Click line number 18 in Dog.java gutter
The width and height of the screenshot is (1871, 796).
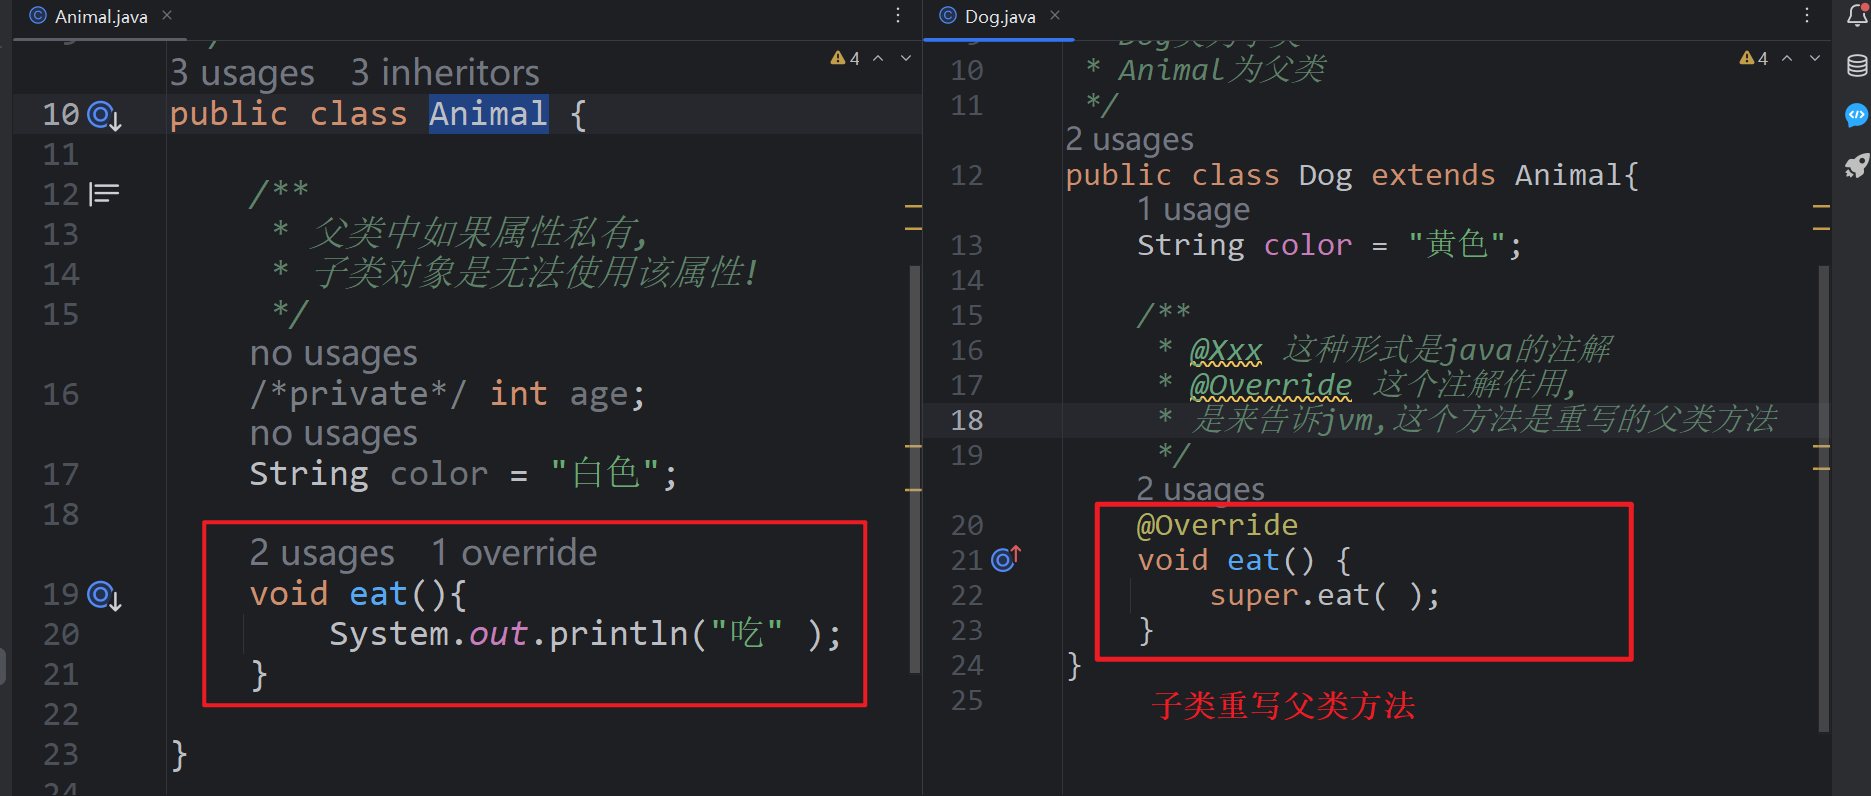click(967, 421)
